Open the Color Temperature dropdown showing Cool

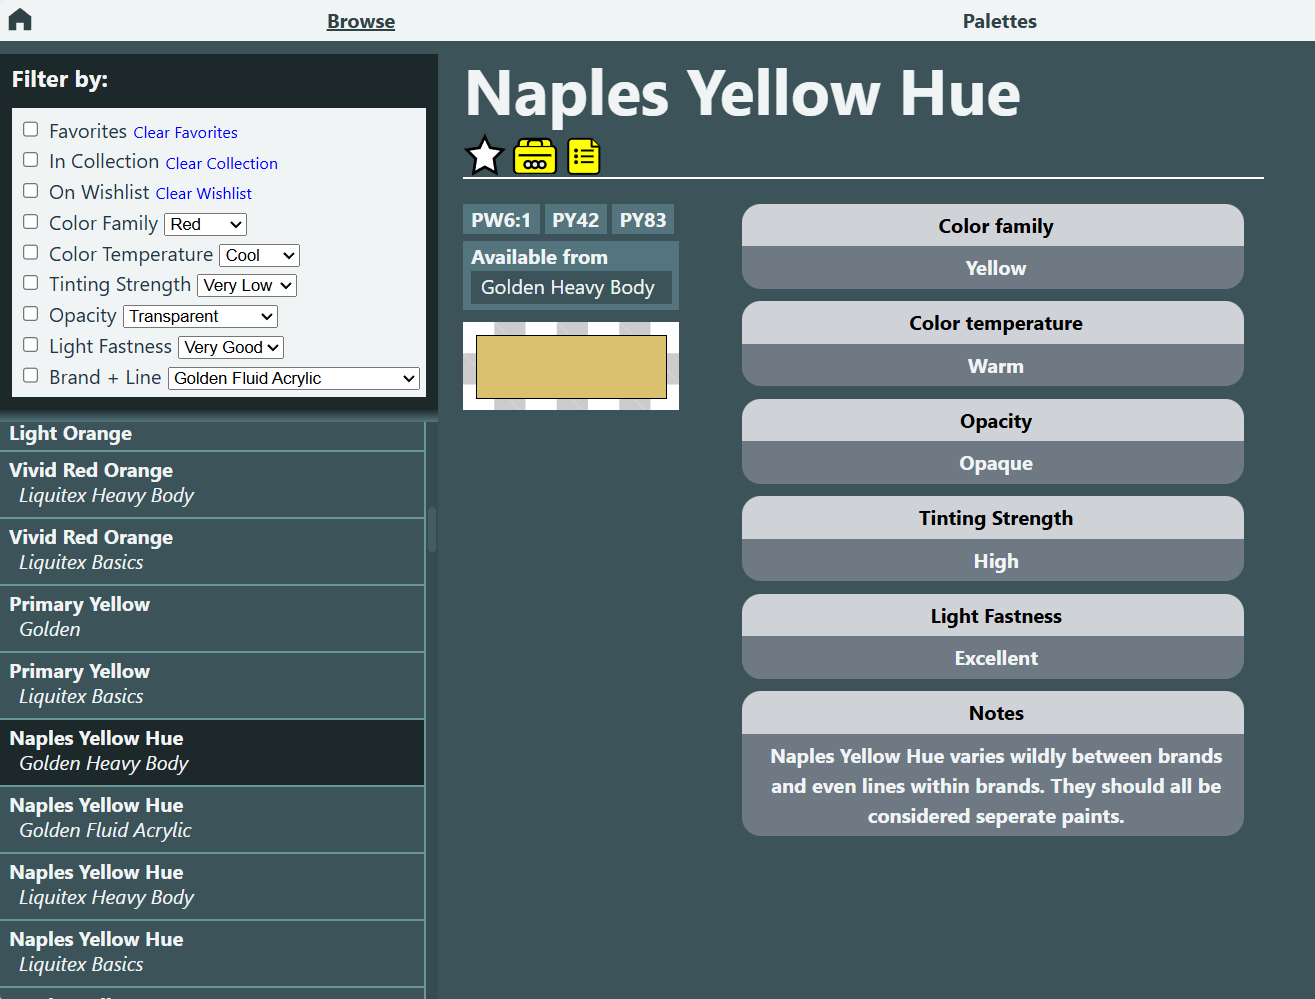pos(259,255)
